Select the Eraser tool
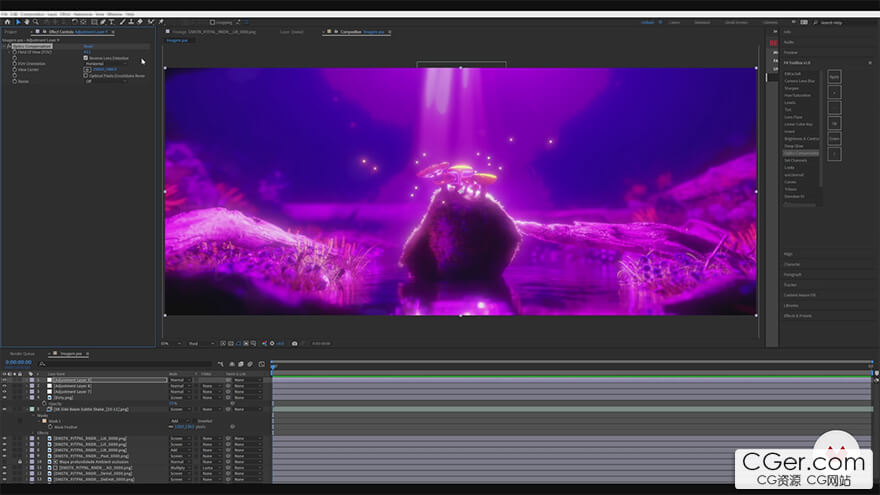Image resolution: width=880 pixels, height=495 pixels. 140,22
